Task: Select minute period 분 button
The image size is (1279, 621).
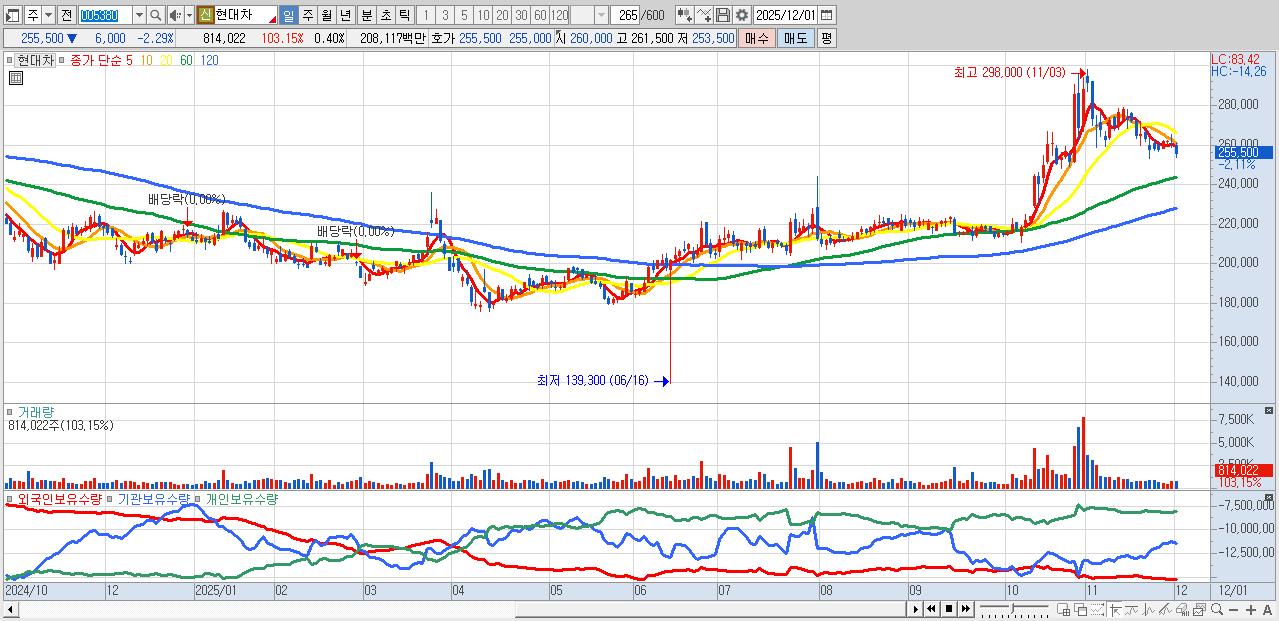Action: 366,15
